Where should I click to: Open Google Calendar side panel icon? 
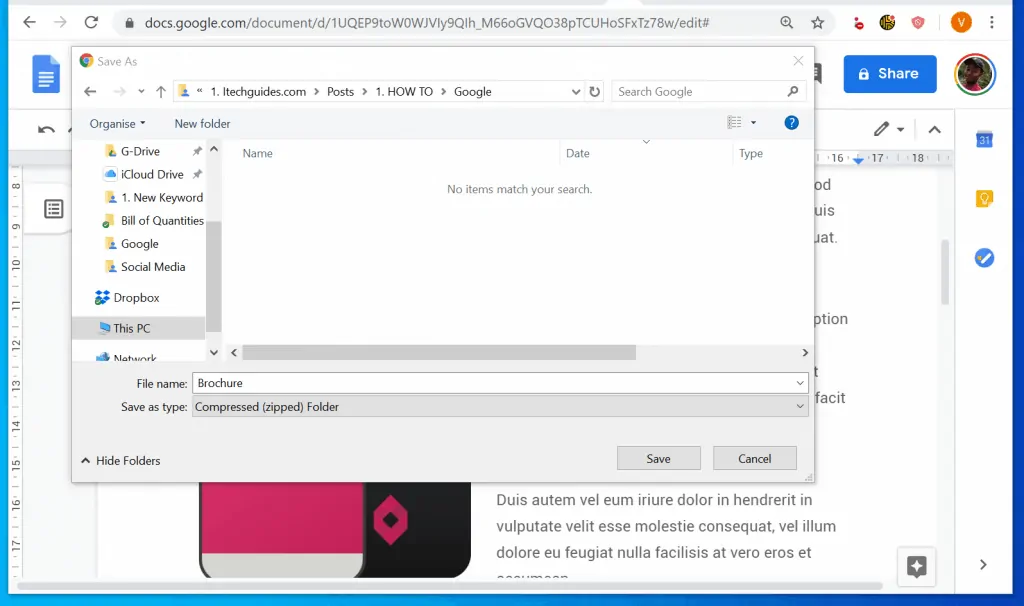[984, 140]
